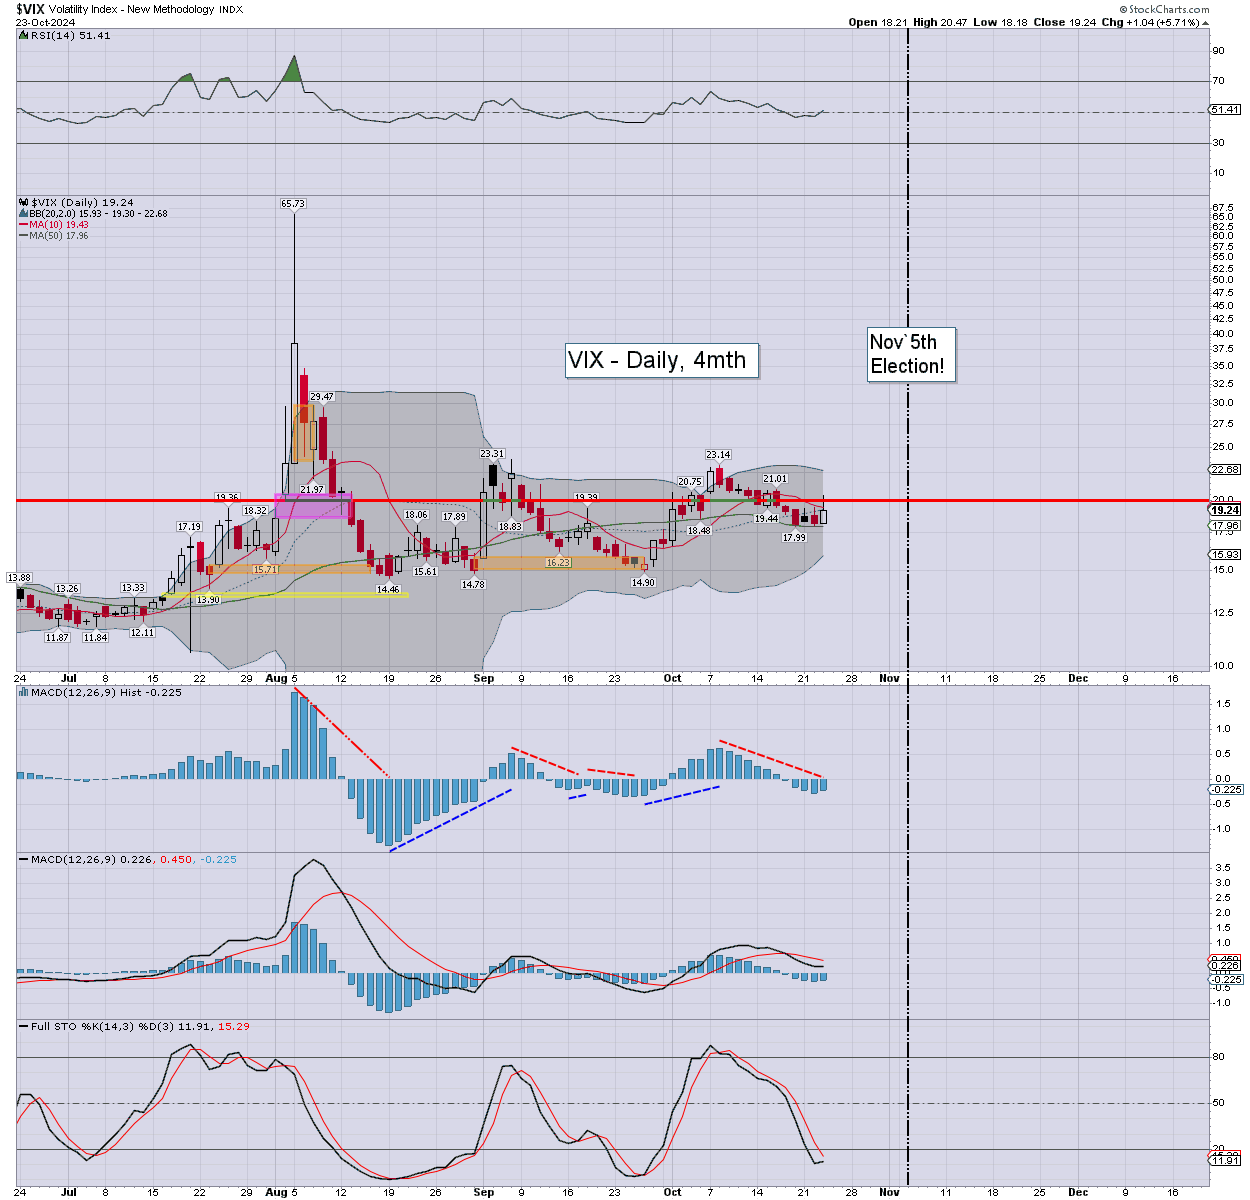The image size is (1250, 1200).
Task: Click the 22.68 upper Bollinger axis tag
Action: click(x=1225, y=469)
